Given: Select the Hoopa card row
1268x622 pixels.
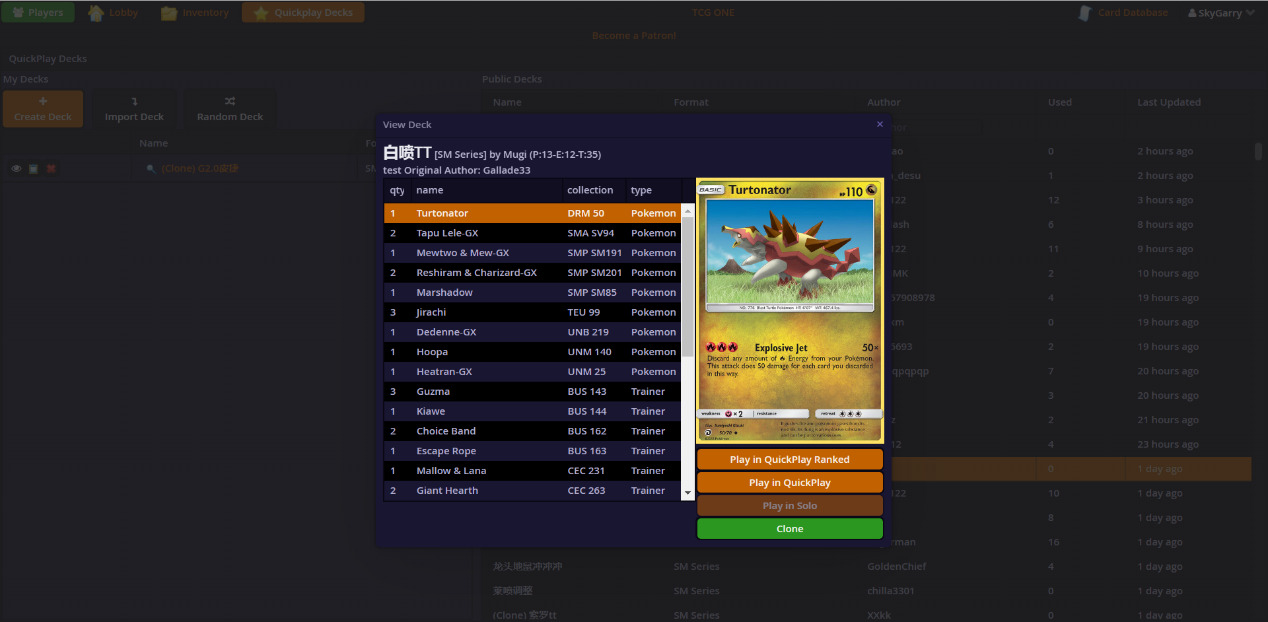Looking at the screenshot, I should pyautogui.click(x=532, y=352).
